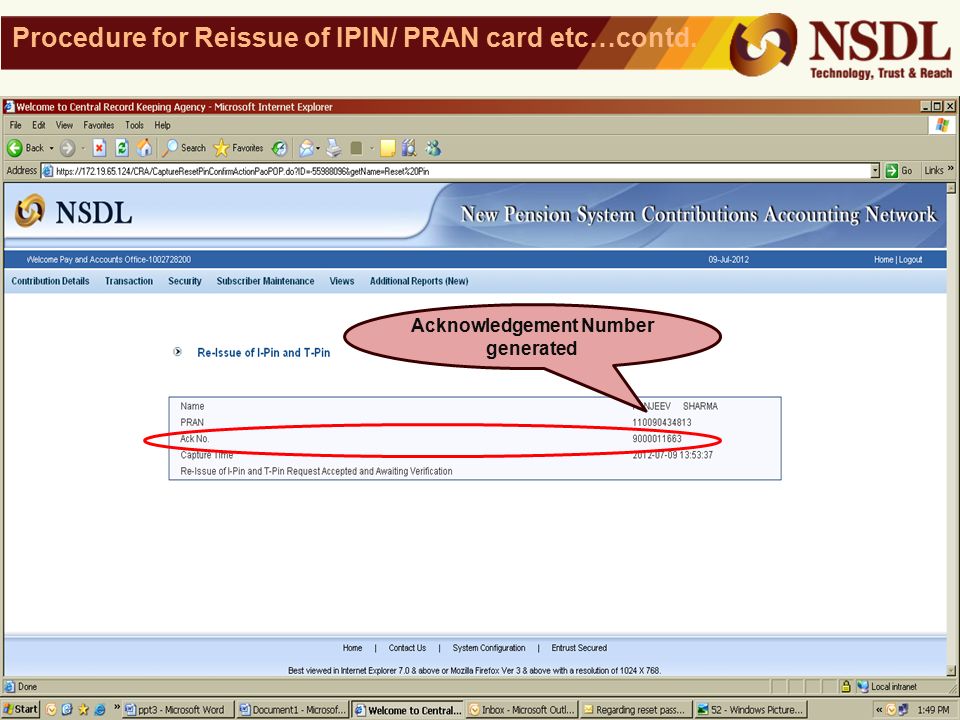The image size is (960, 720).
Task: Click the padlock security icon in status bar
Action: click(x=846, y=686)
